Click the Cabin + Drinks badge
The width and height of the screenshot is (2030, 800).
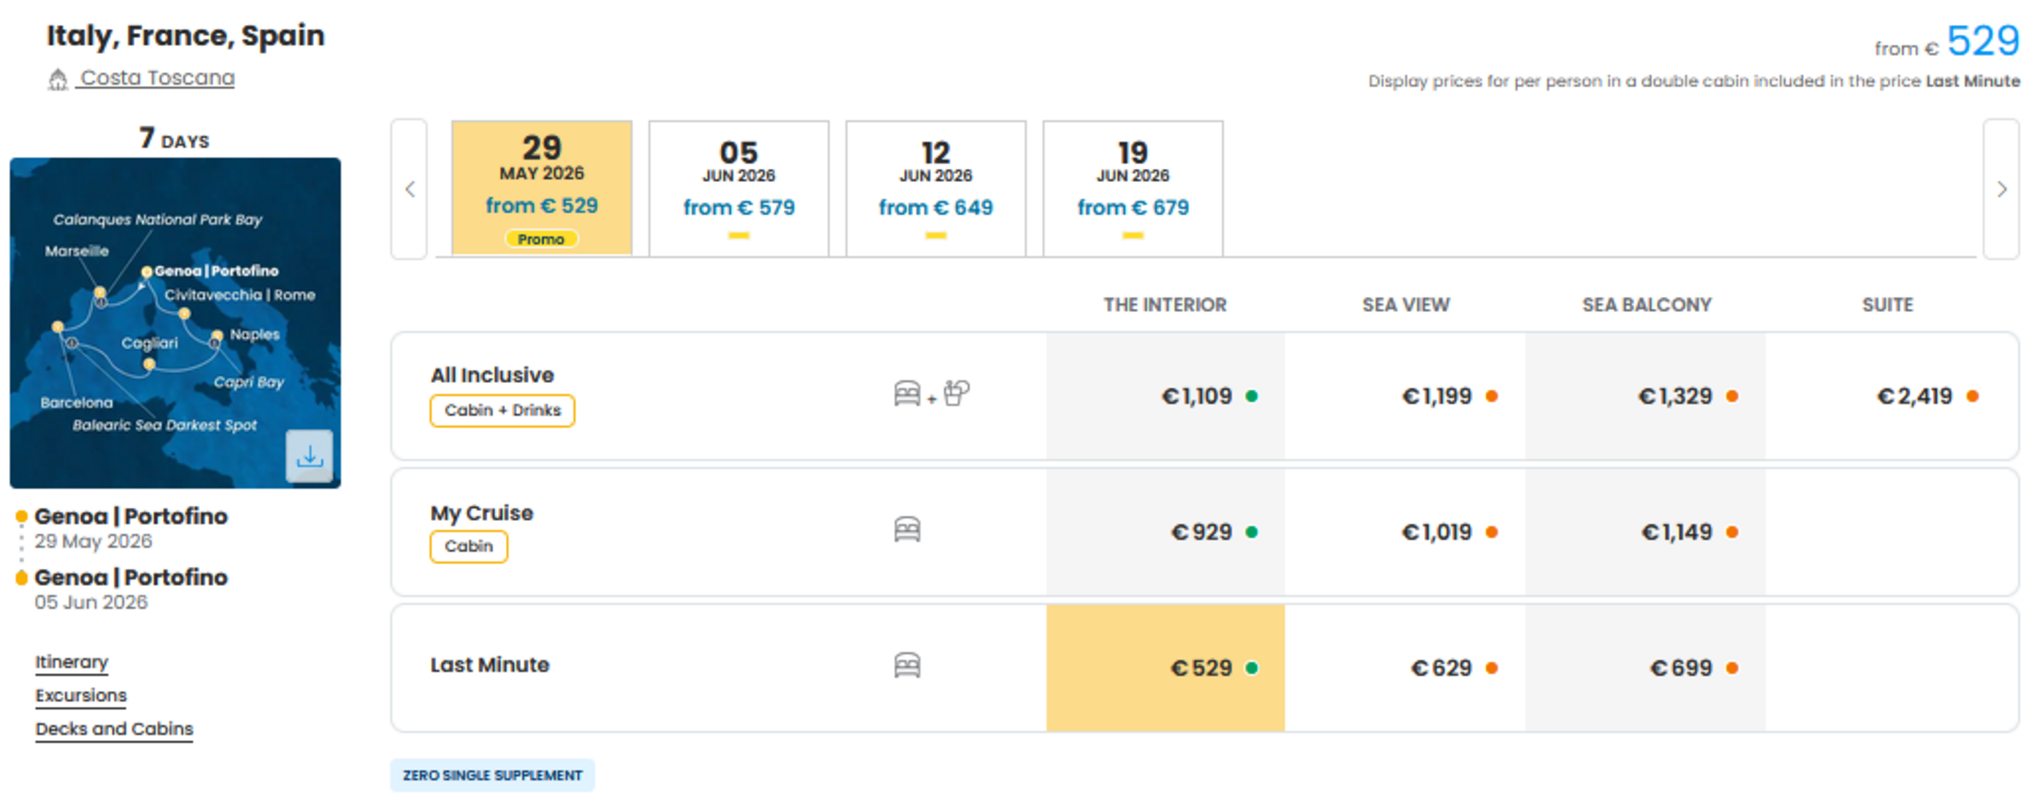tap(502, 410)
